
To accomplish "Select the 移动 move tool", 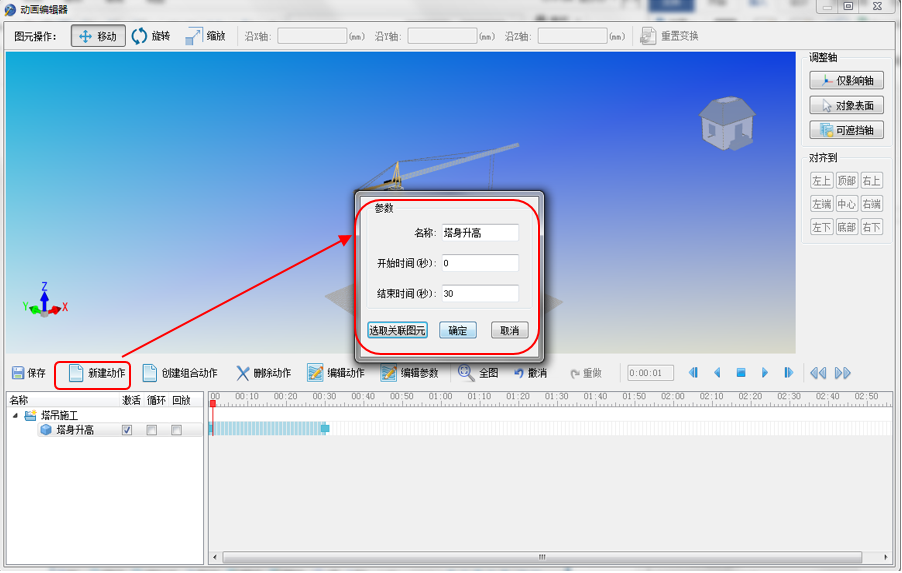I will click(x=98, y=36).
